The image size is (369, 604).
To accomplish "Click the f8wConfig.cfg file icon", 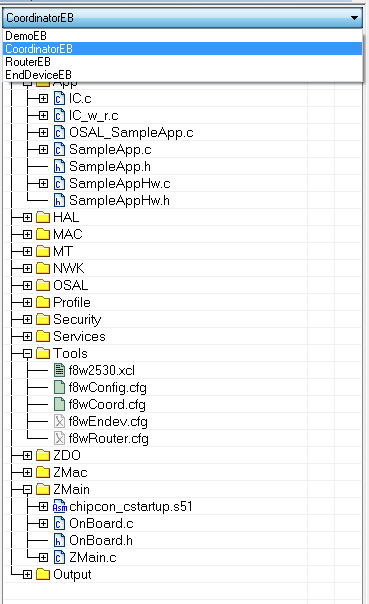I will (59, 387).
